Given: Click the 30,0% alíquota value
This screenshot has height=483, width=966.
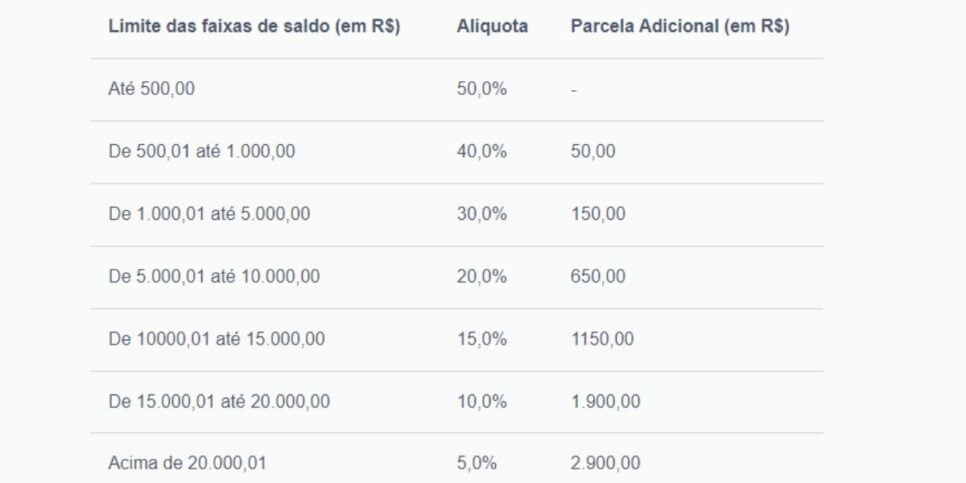Looking at the screenshot, I should tap(482, 214).
